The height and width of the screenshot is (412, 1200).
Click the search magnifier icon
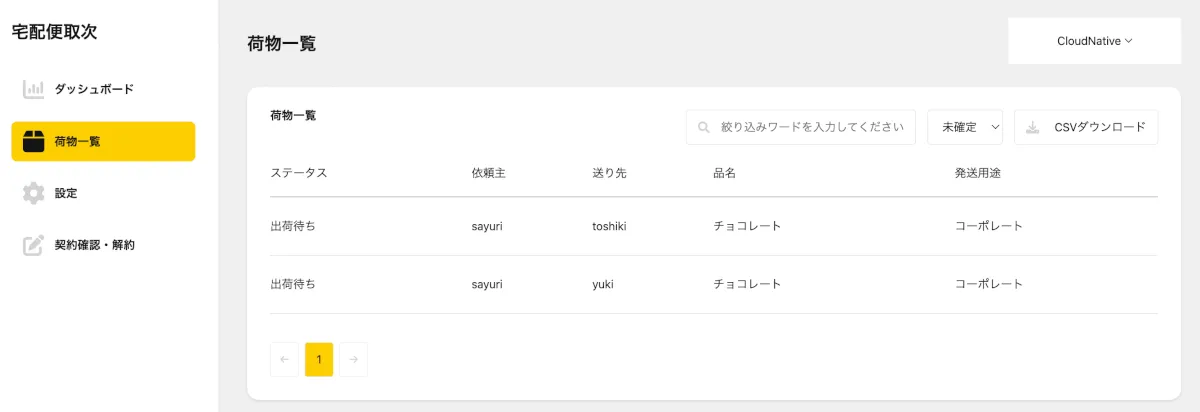[704, 128]
